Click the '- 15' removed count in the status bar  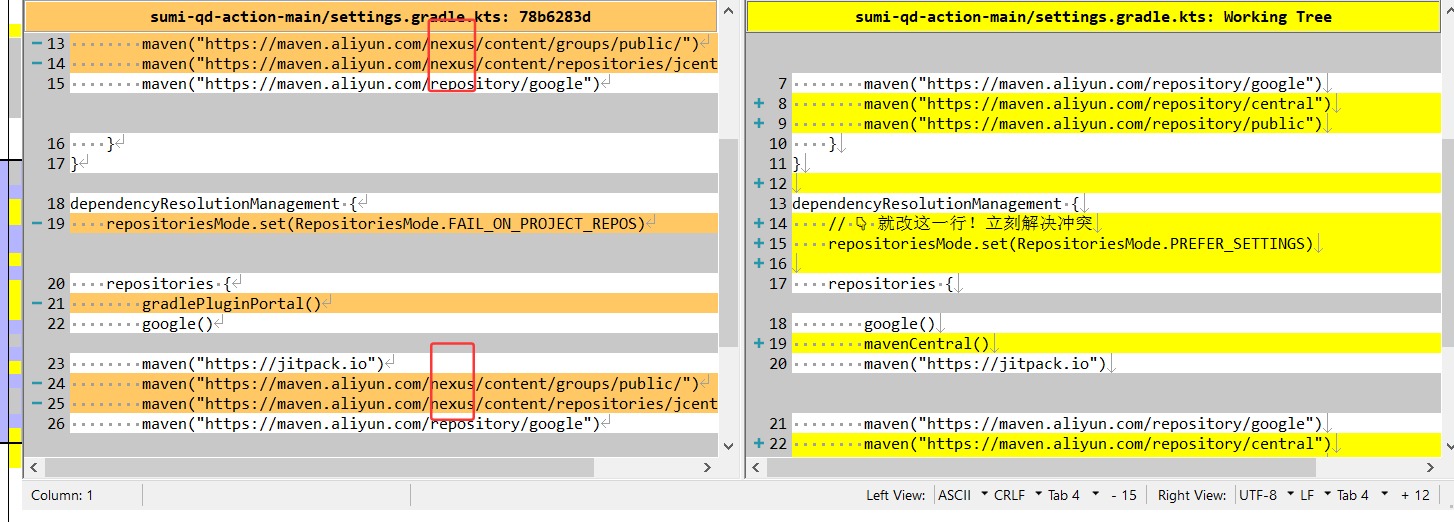(x=1123, y=495)
